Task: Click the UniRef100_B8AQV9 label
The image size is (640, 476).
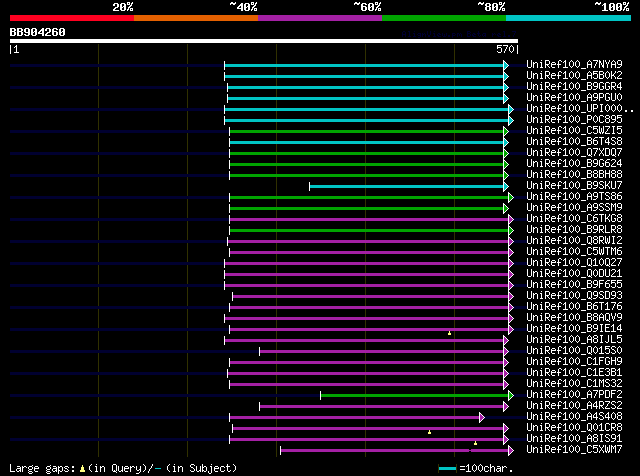Action: (x=574, y=318)
